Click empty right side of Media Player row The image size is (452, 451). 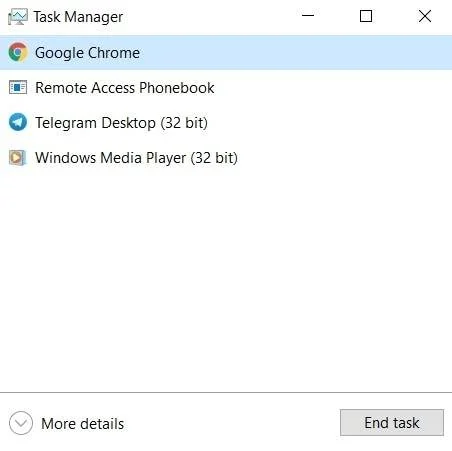click(345, 158)
